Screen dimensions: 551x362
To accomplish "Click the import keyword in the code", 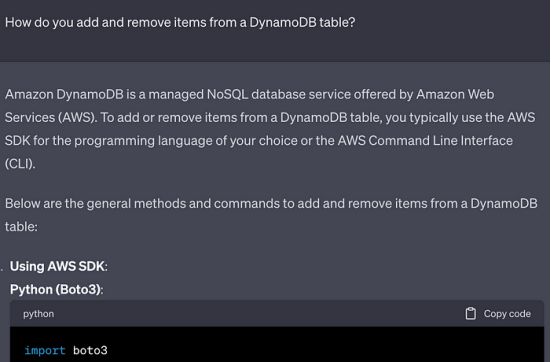I will [45, 350].
